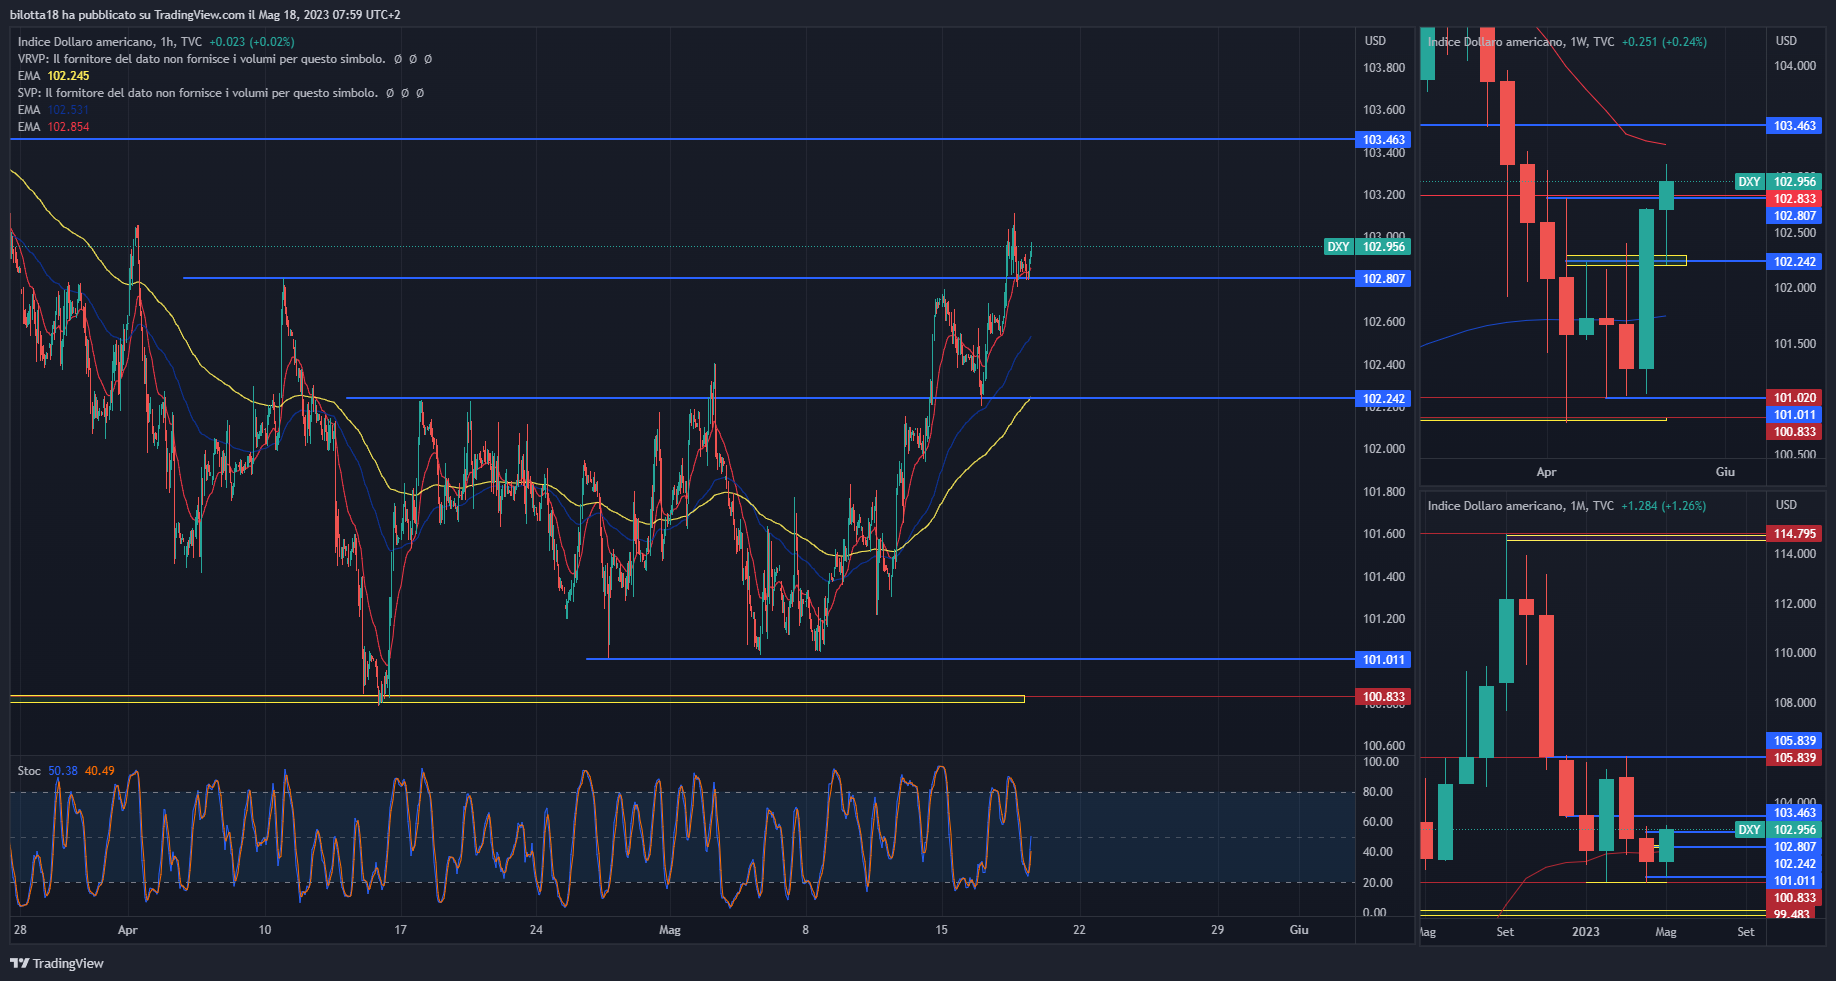The image size is (1836, 981).
Task: Click the 101.011 label on the monthly chart
Action: (1795, 881)
